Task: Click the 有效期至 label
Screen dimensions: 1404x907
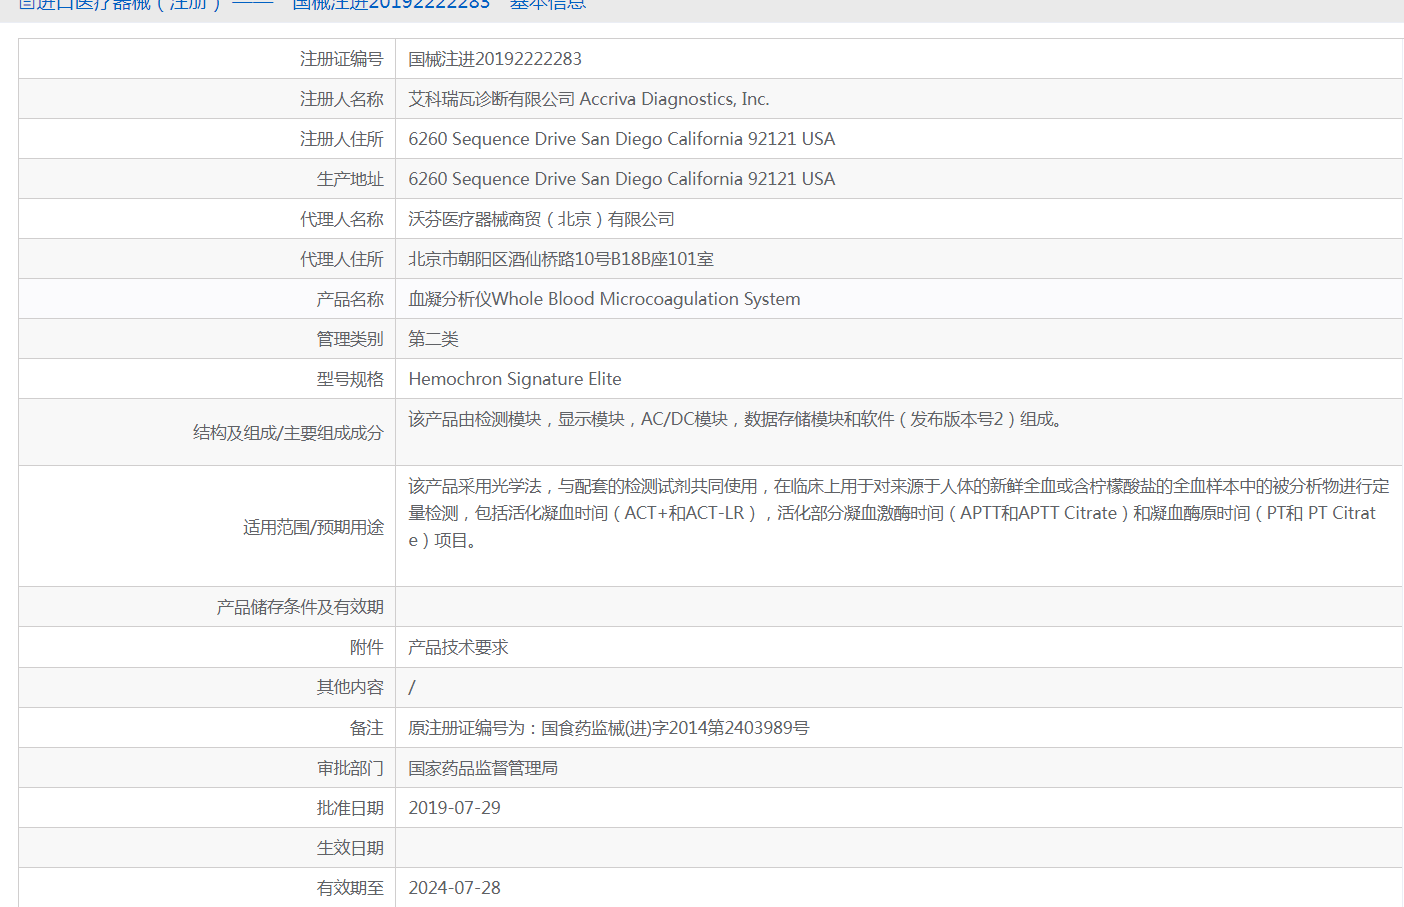Action: coord(350,888)
